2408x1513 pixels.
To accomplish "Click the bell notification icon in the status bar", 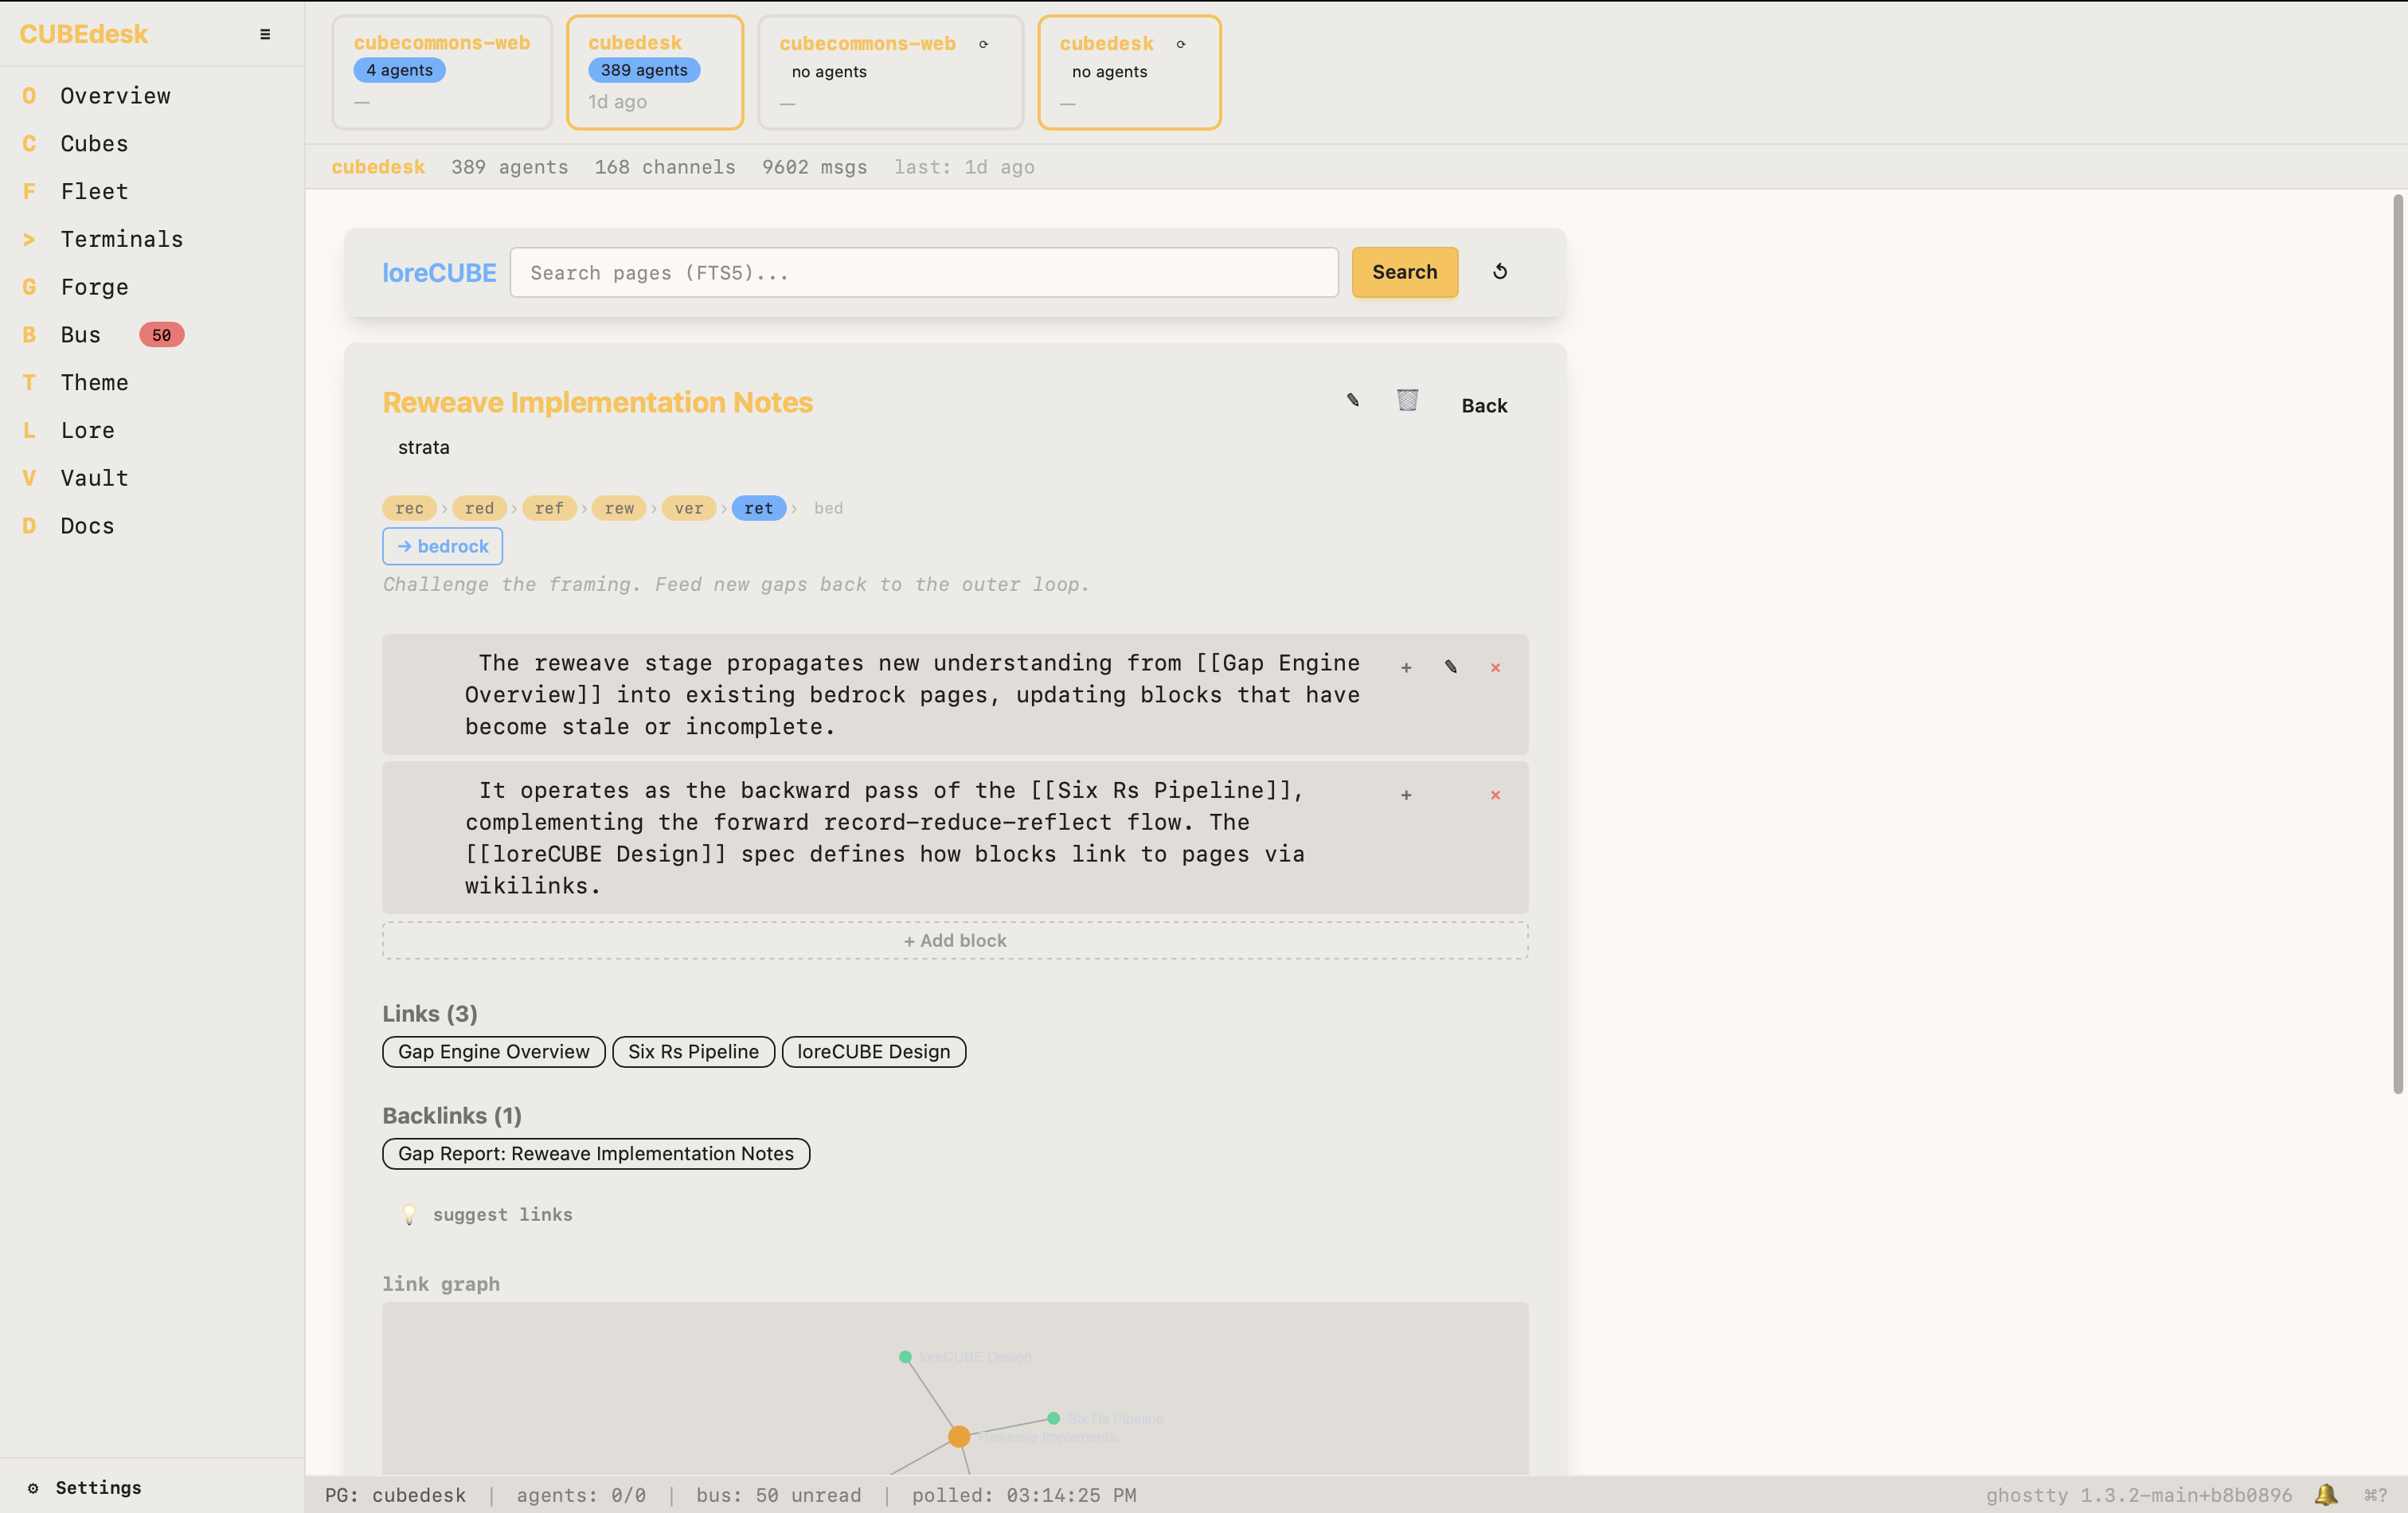I will click(x=2325, y=1495).
